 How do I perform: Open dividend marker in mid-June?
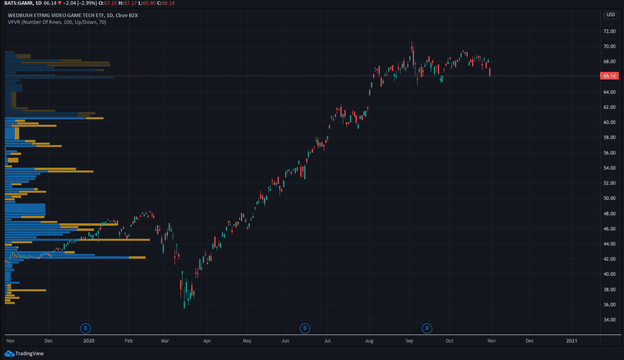(x=305, y=328)
